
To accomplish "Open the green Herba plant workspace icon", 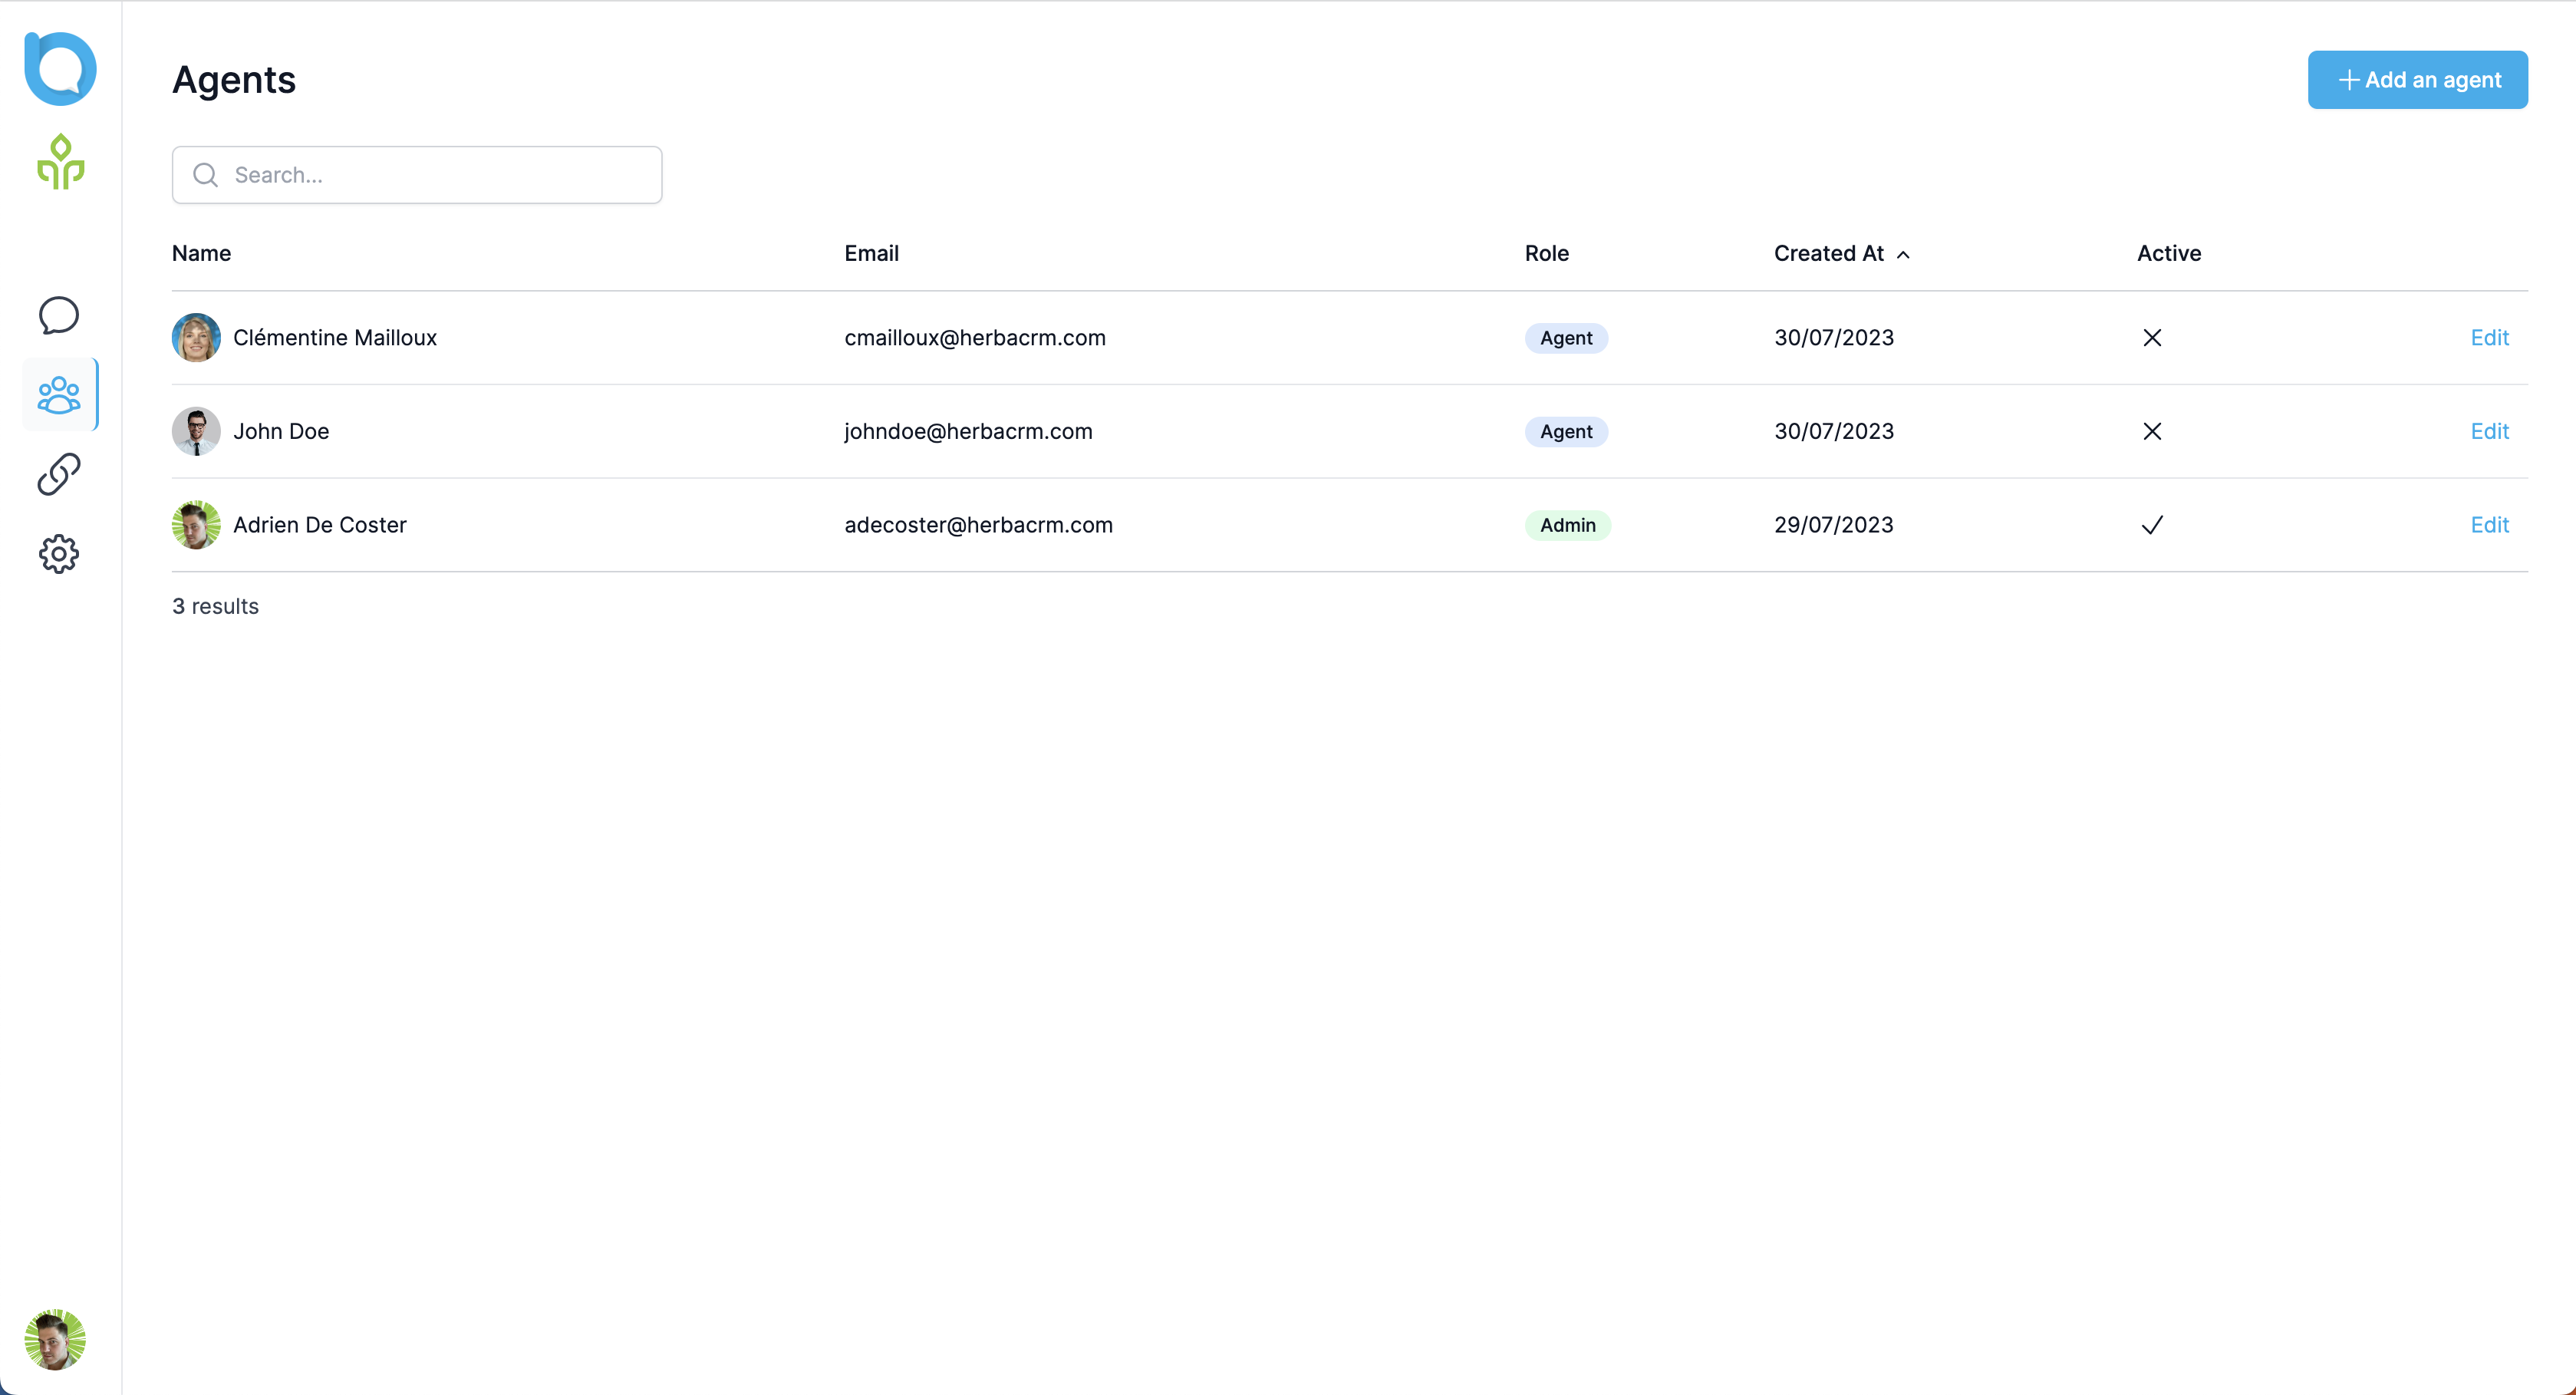I will [60, 162].
